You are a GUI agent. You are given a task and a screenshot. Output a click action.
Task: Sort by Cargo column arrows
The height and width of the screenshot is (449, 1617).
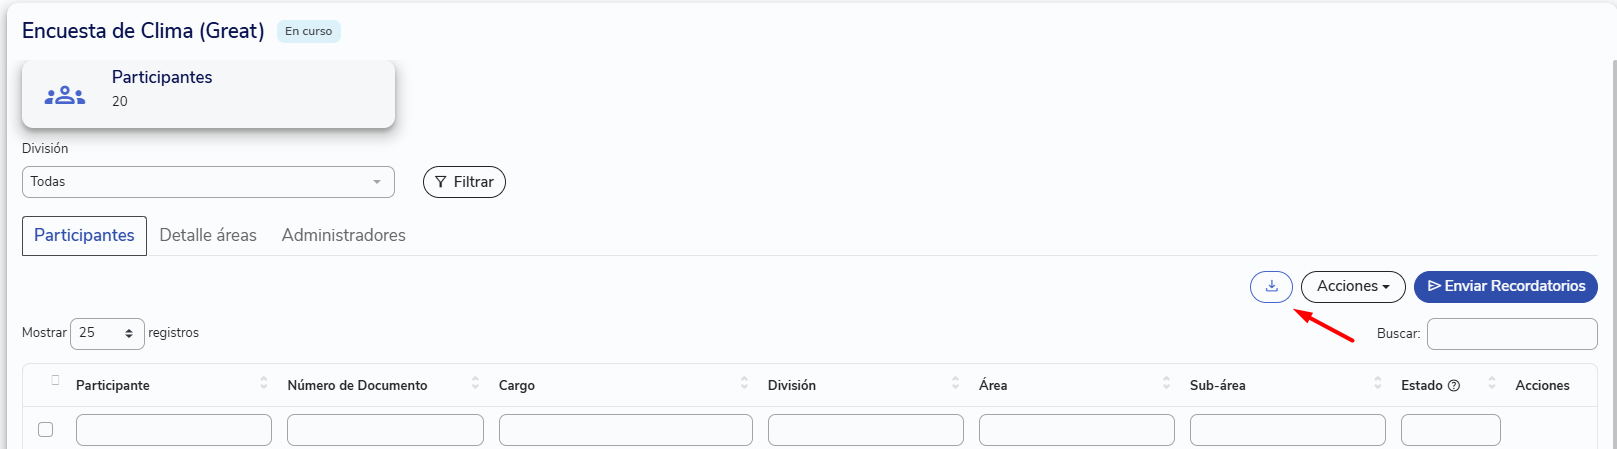coord(744,383)
